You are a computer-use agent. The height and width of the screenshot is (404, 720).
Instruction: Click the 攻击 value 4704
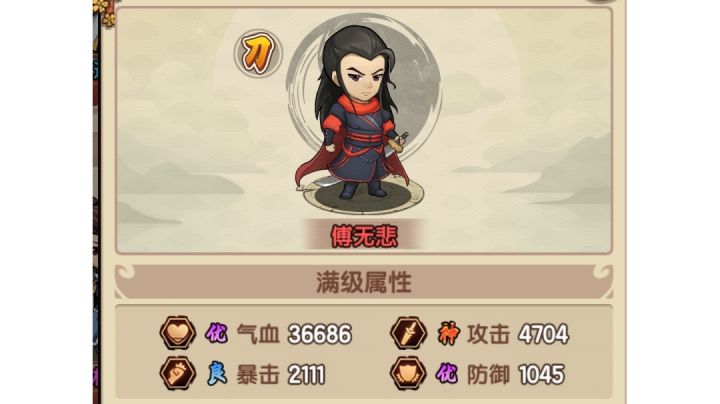pyautogui.click(x=543, y=334)
